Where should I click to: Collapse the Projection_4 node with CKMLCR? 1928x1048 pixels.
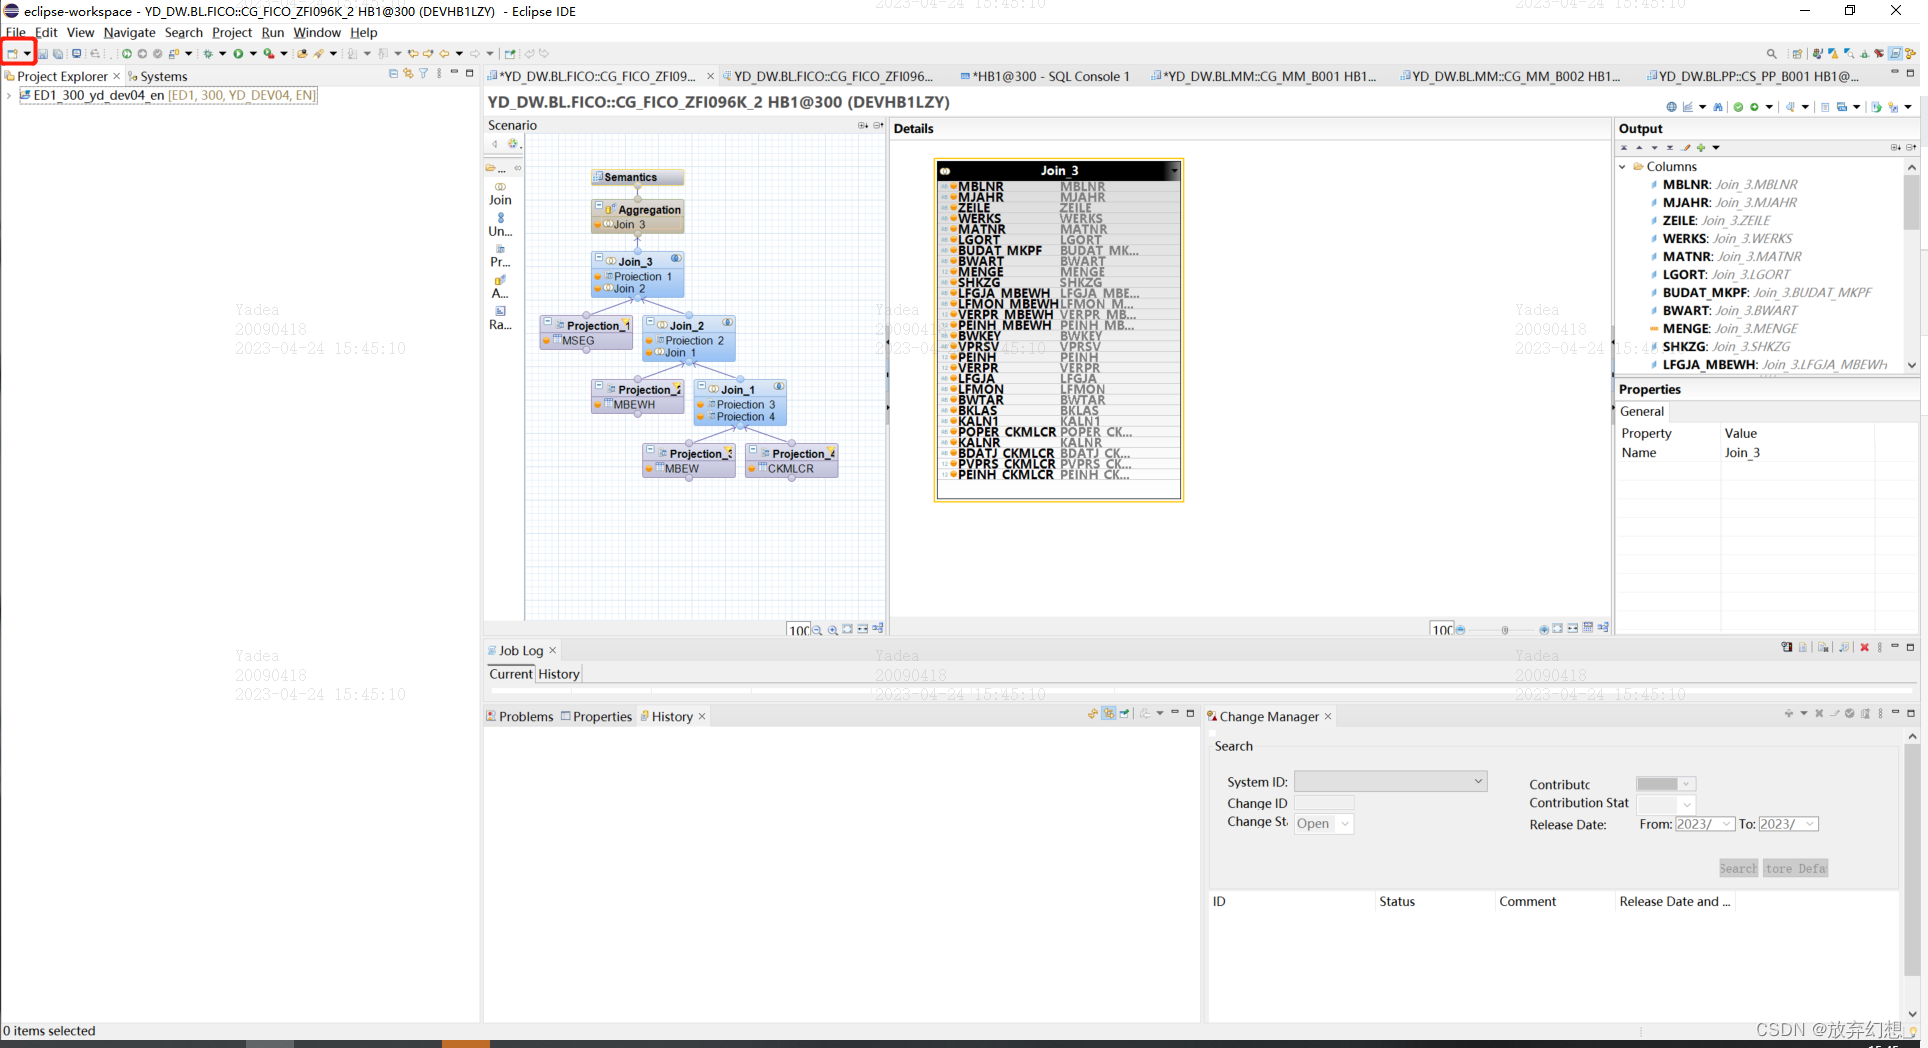752,450
